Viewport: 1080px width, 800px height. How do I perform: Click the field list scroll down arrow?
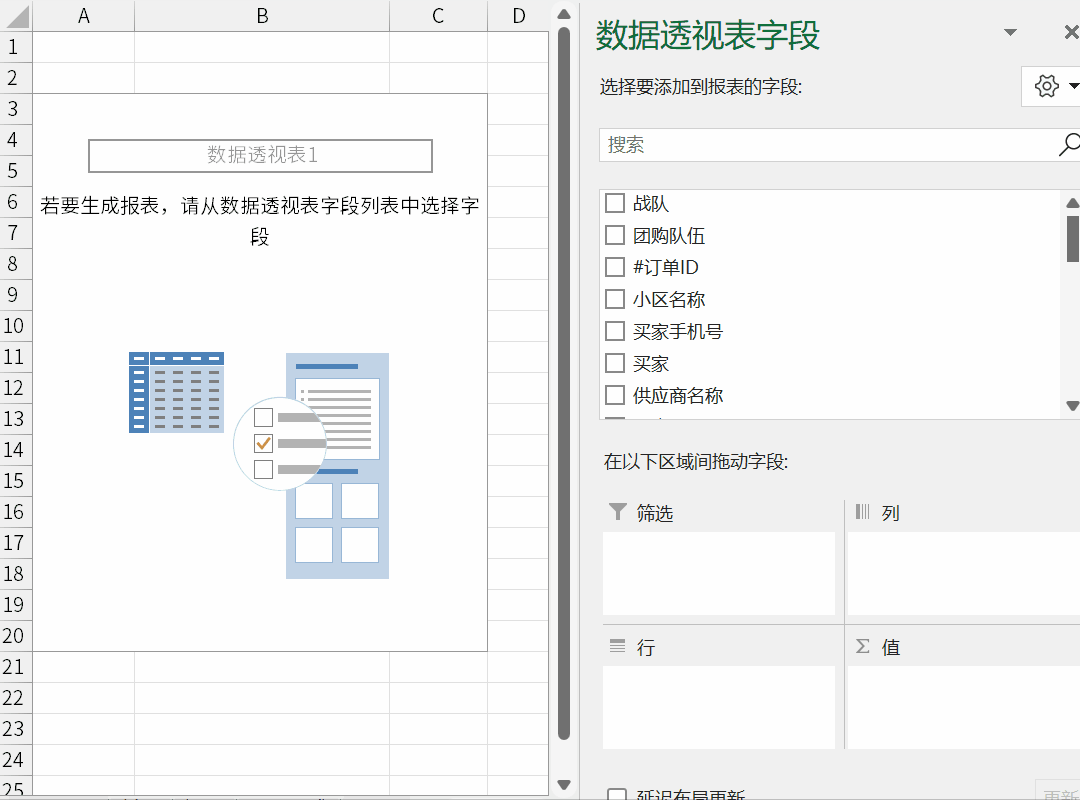(1072, 406)
